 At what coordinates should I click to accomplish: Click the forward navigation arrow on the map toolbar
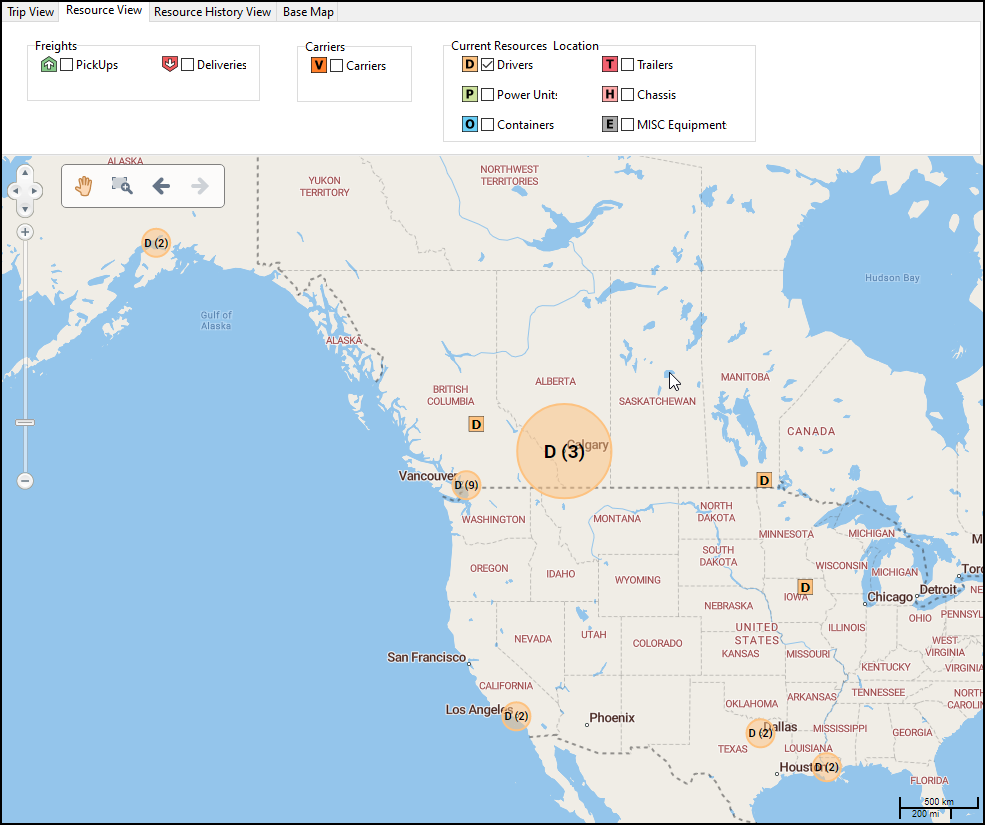pyautogui.click(x=198, y=185)
